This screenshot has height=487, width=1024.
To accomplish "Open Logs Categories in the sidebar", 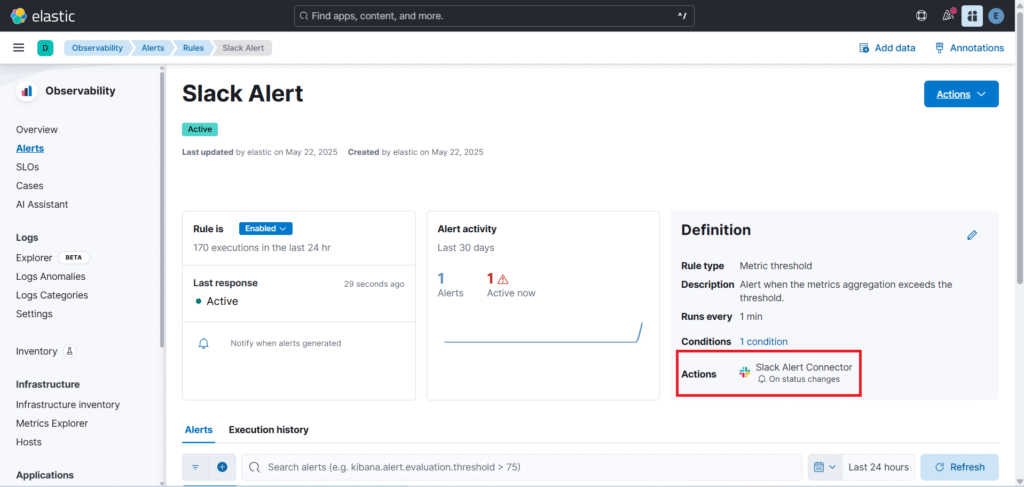I will tap(52, 295).
